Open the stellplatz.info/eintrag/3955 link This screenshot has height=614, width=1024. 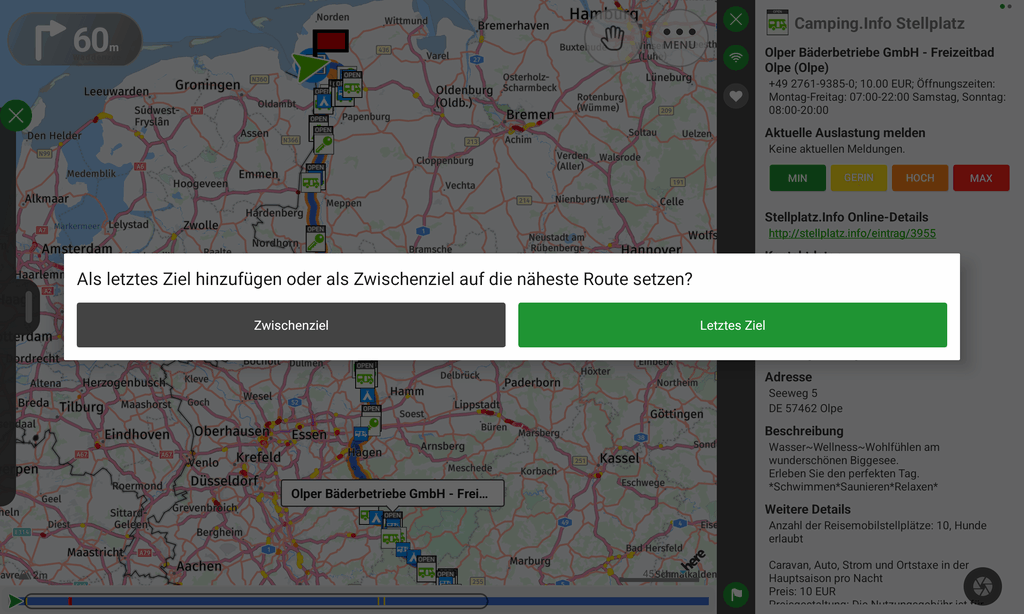pyautogui.click(x=852, y=233)
